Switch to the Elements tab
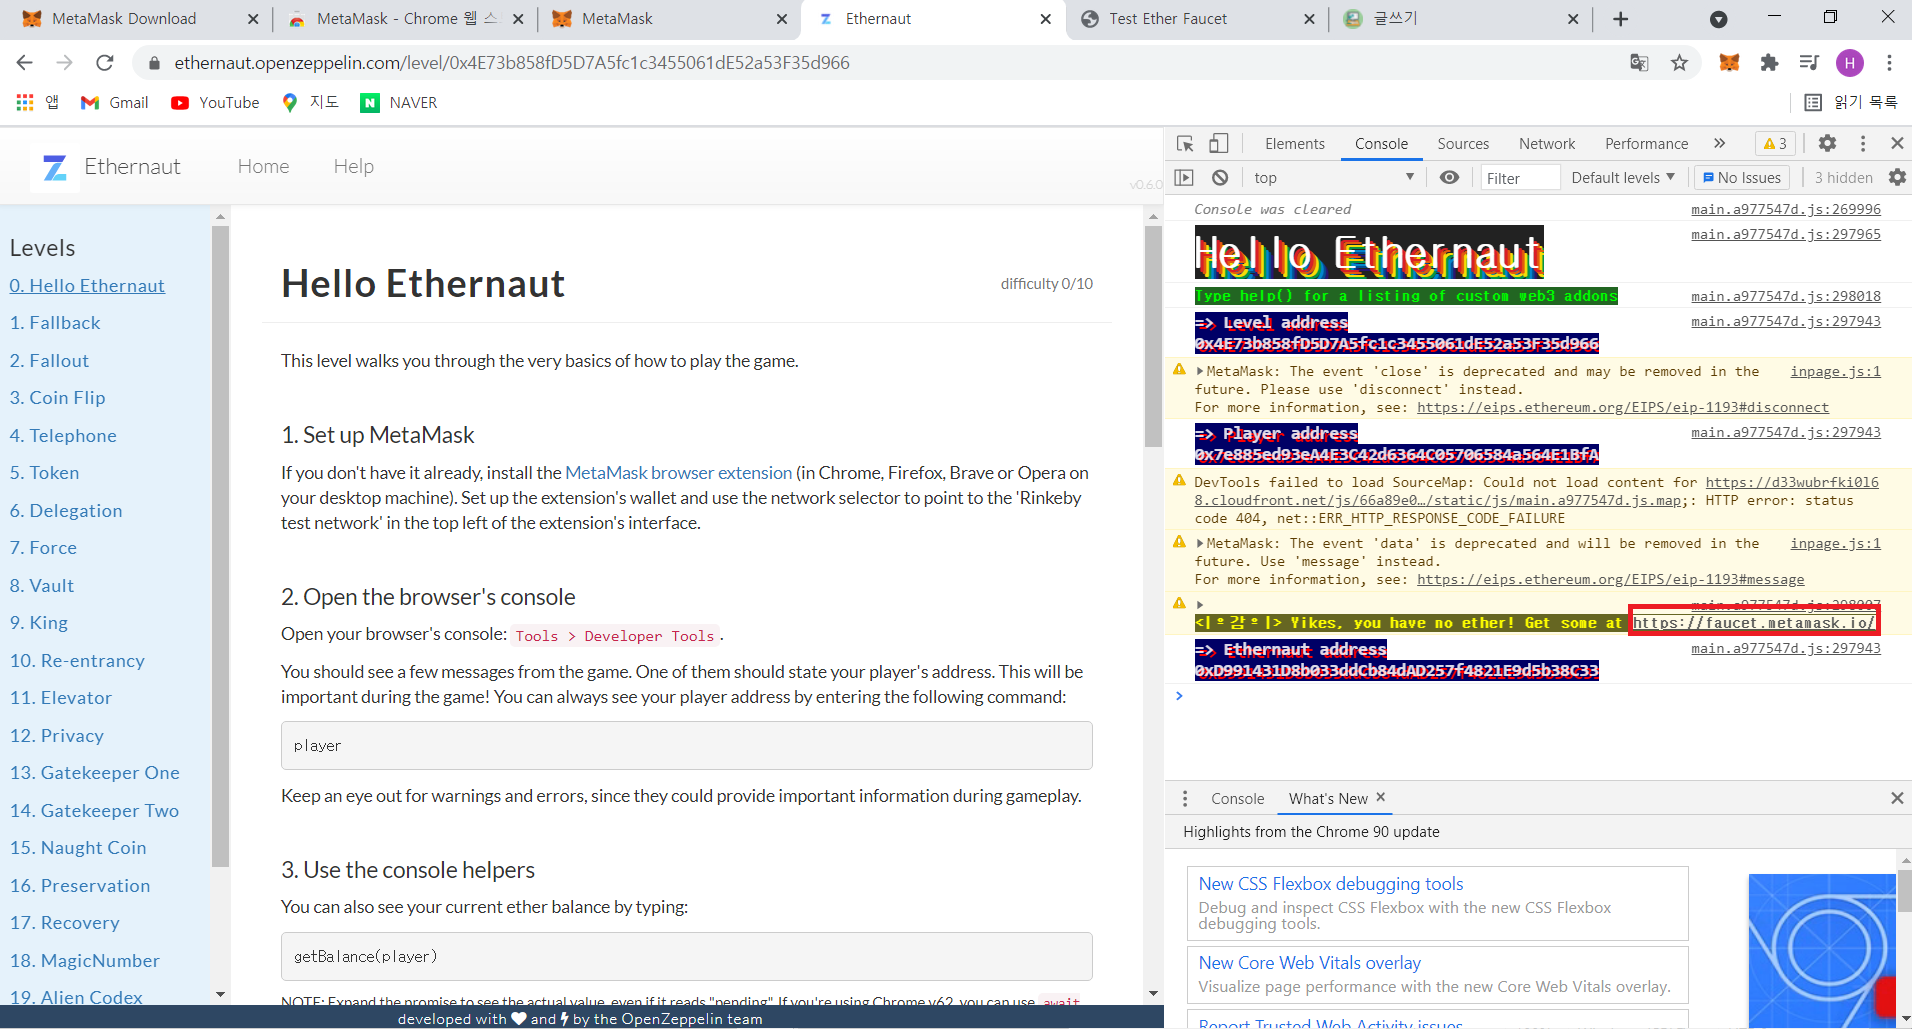Viewport: 1912px width, 1029px height. [x=1294, y=144]
